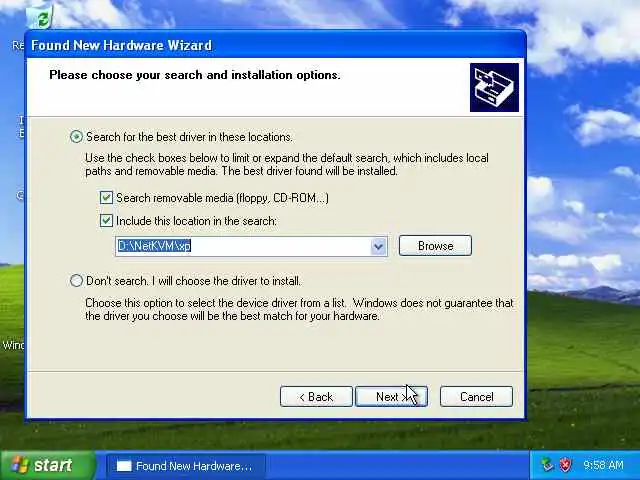Screen dimensions: 640x480
Task: Click the Recycle Bin desktop icon
Action: click(x=40, y=16)
